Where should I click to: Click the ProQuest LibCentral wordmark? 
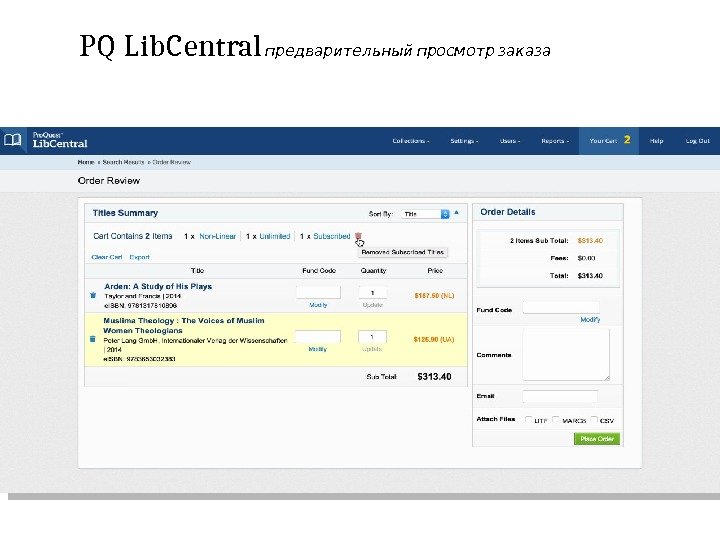(60, 140)
